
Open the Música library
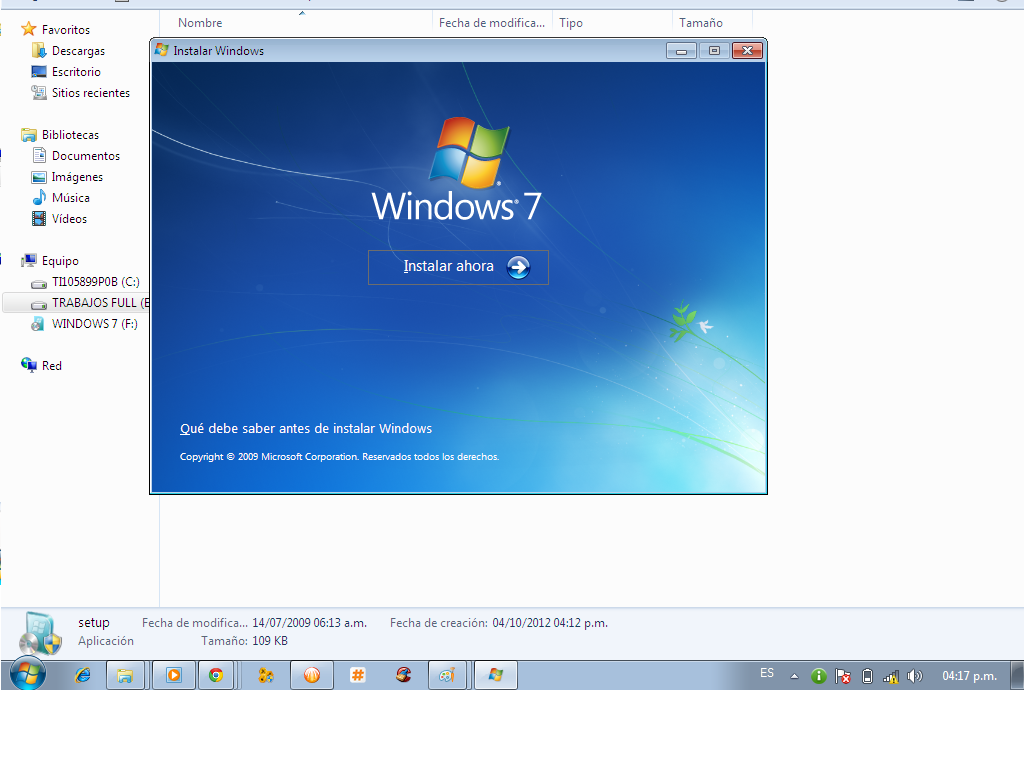[x=71, y=198]
